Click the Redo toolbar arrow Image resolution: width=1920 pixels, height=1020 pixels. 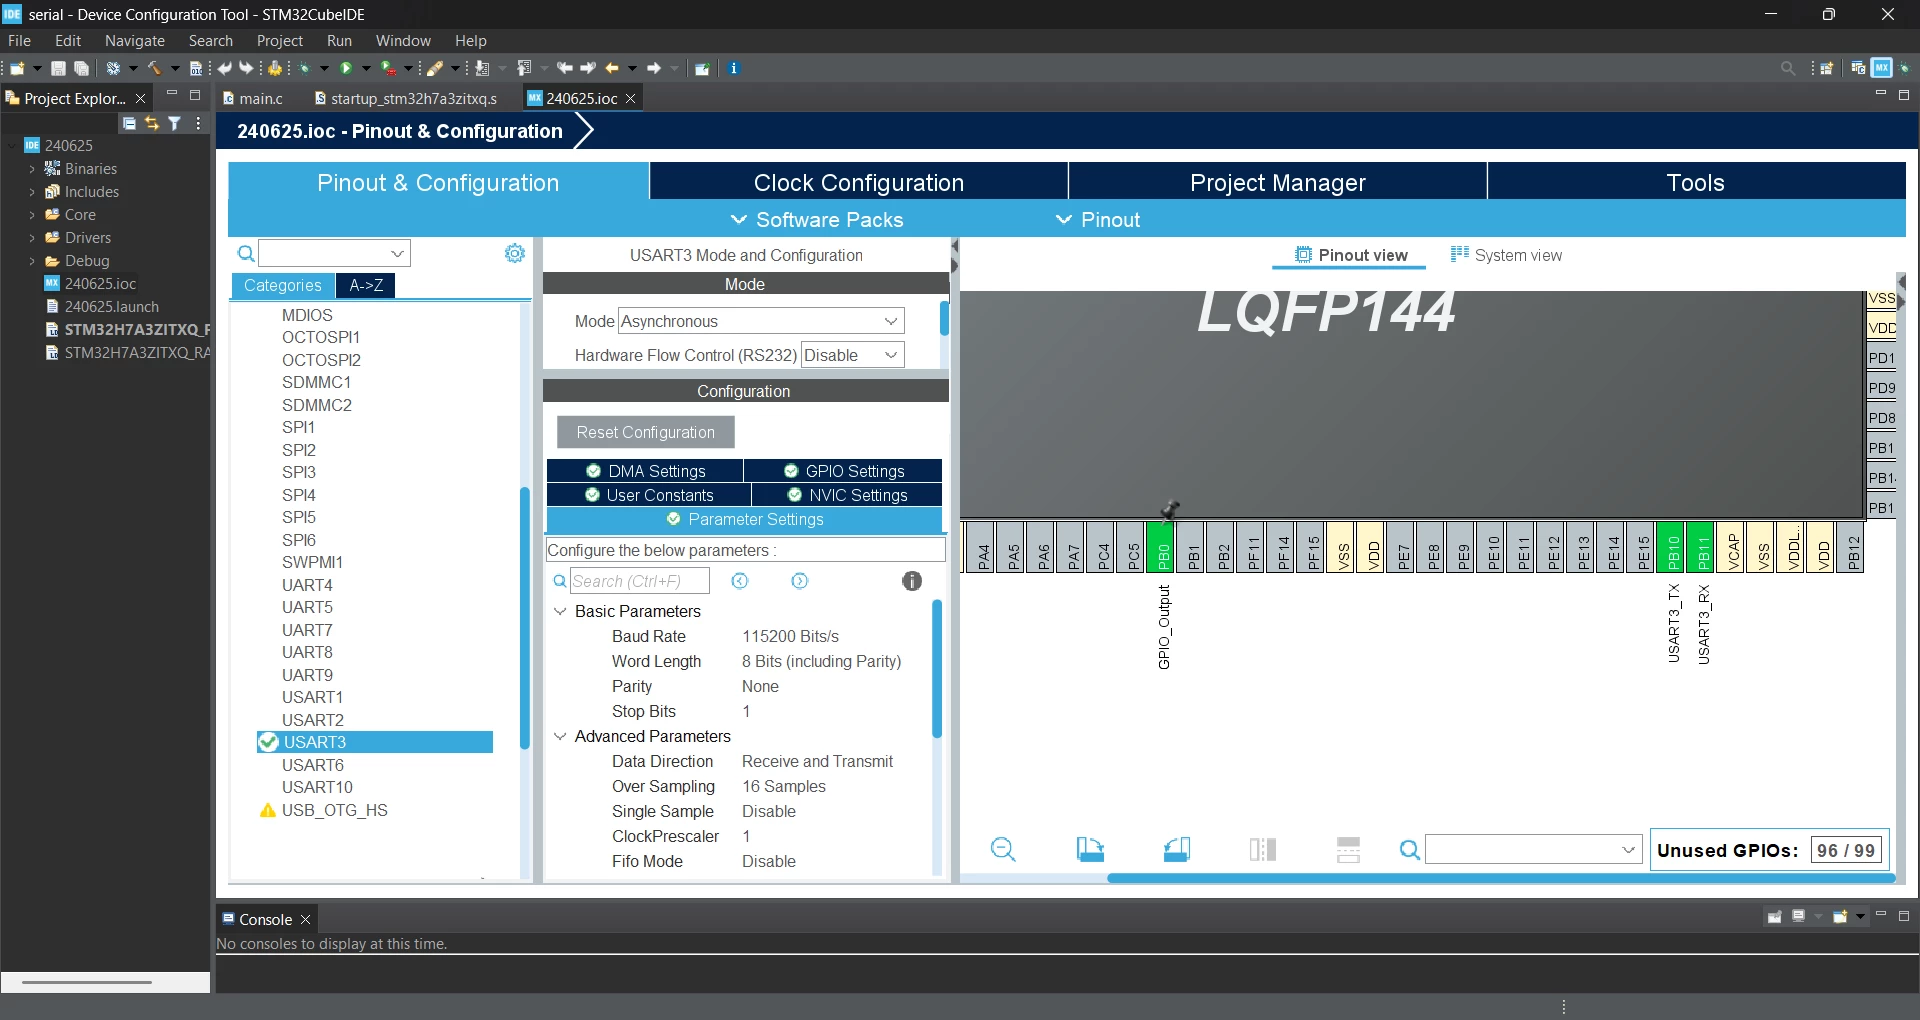click(246, 68)
